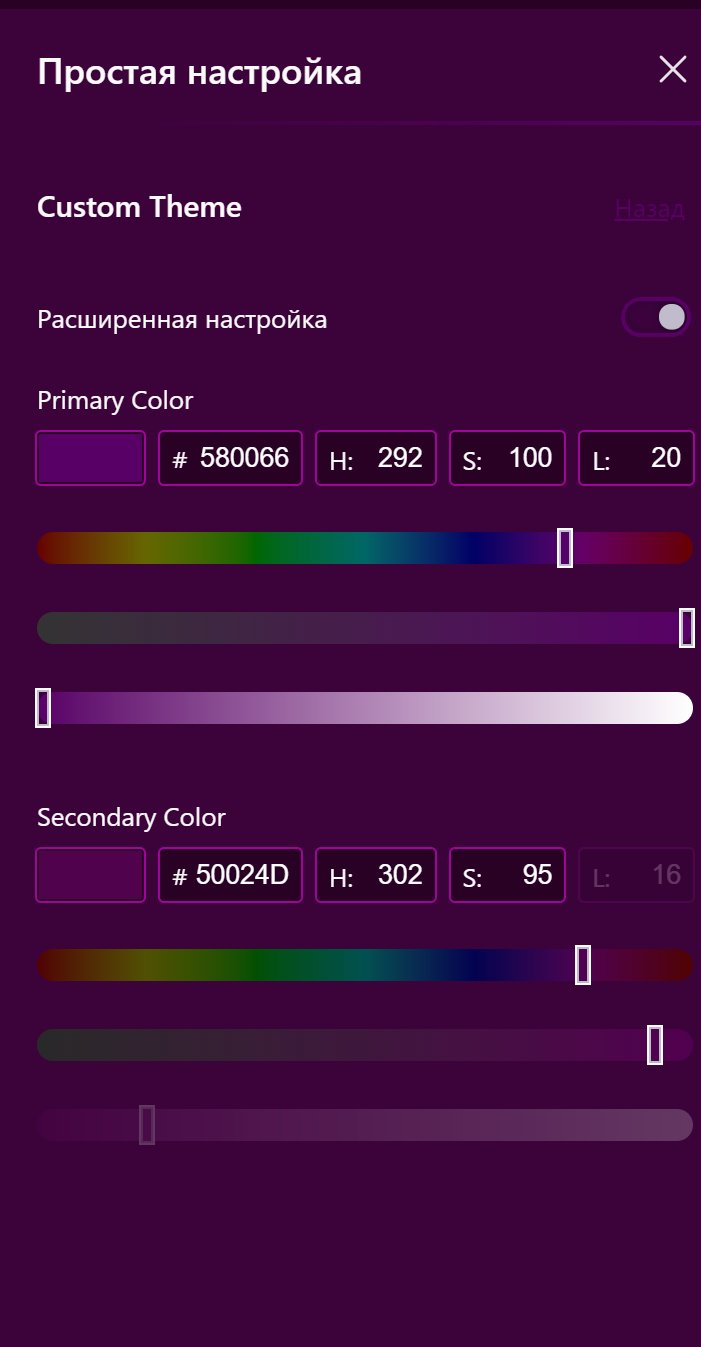
Task: Open the Secondary Color swatch
Action: pyautogui.click(x=91, y=875)
